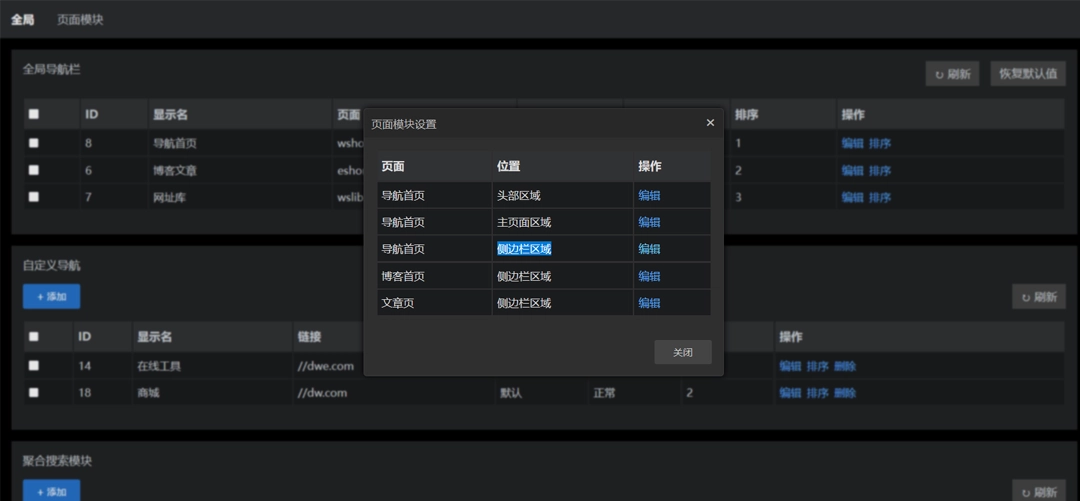
Task: Select the 在线工具 row checkbox
Action: 34,366
